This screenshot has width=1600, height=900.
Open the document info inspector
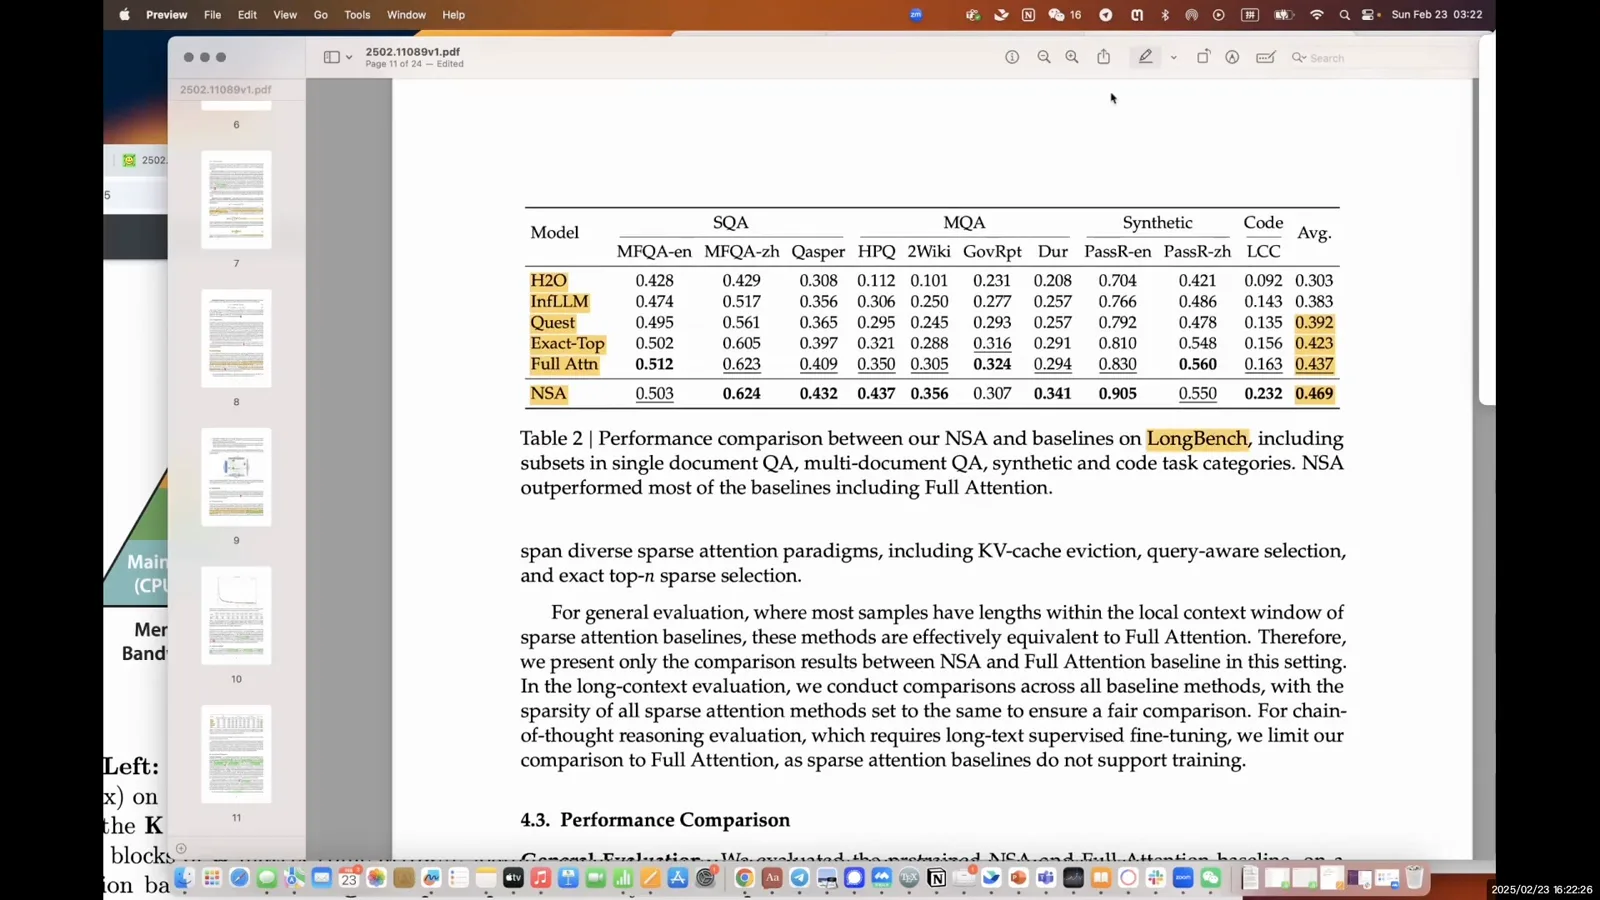(1012, 57)
